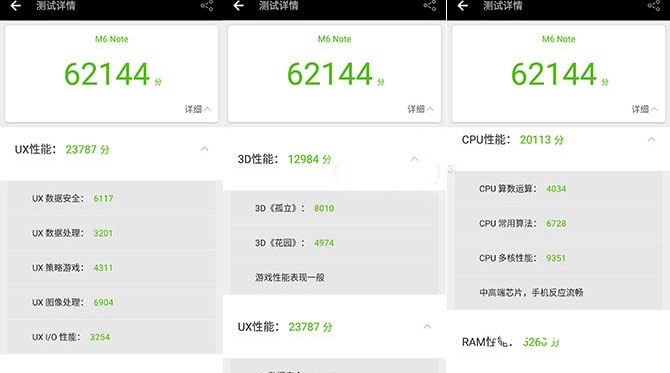Select 3D《花园》4974 row
Image resolution: width=670 pixels, height=373 pixels.
(335, 243)
